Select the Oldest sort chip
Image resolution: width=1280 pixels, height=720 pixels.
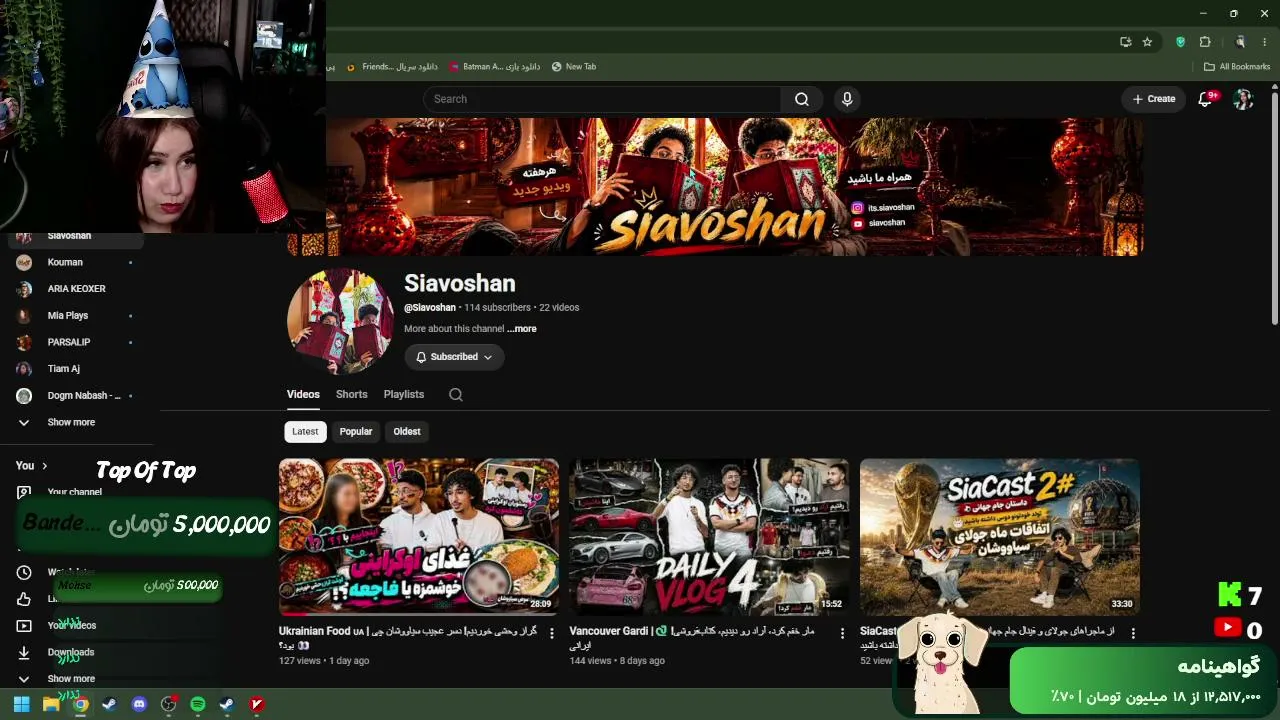(x=407, y=432)
